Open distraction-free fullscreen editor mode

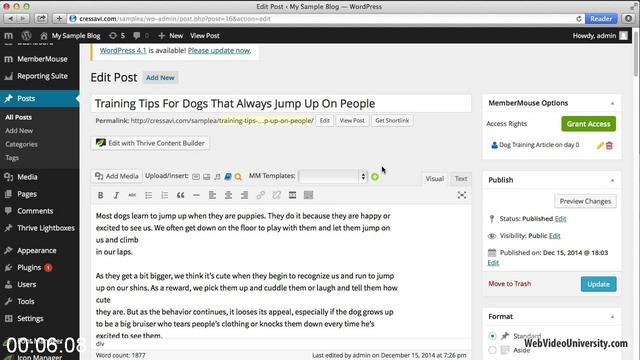point(462,195)
